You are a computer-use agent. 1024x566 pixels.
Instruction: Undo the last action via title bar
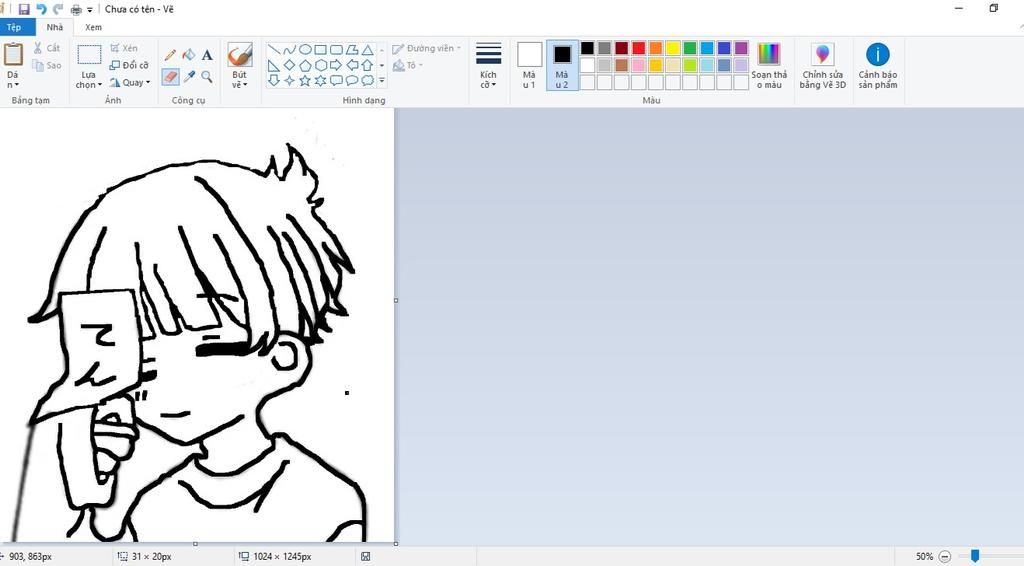pos(41,9)
